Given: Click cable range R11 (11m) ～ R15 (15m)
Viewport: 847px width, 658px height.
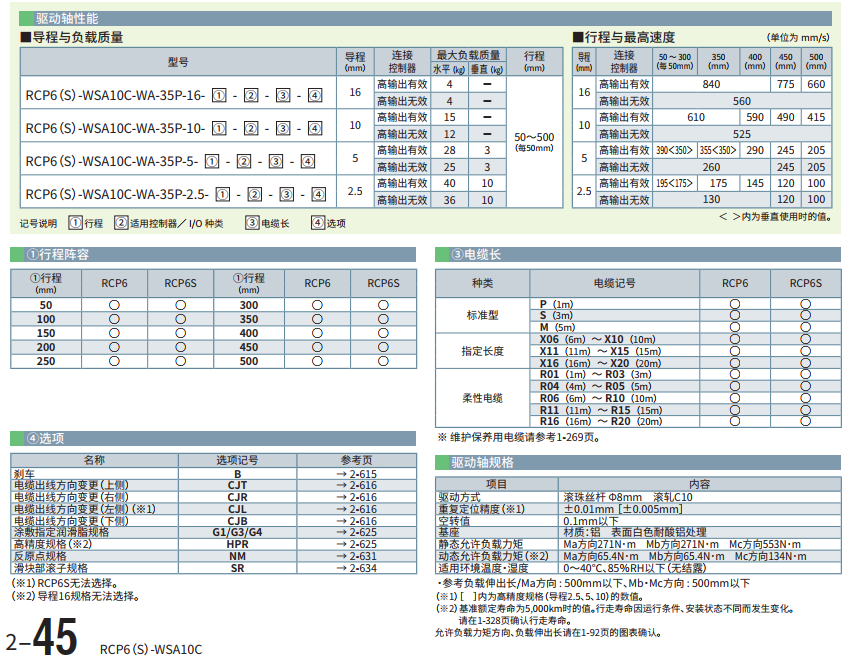Looking at the screenshot, I should [601, 410].
